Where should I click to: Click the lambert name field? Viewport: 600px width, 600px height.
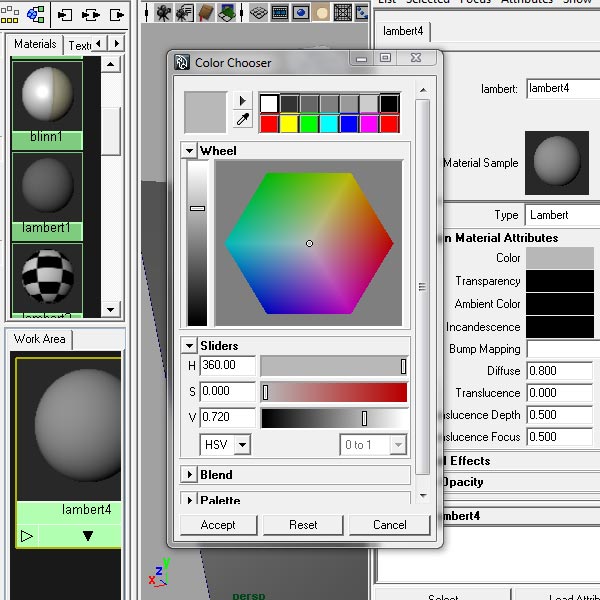[563, 88]
